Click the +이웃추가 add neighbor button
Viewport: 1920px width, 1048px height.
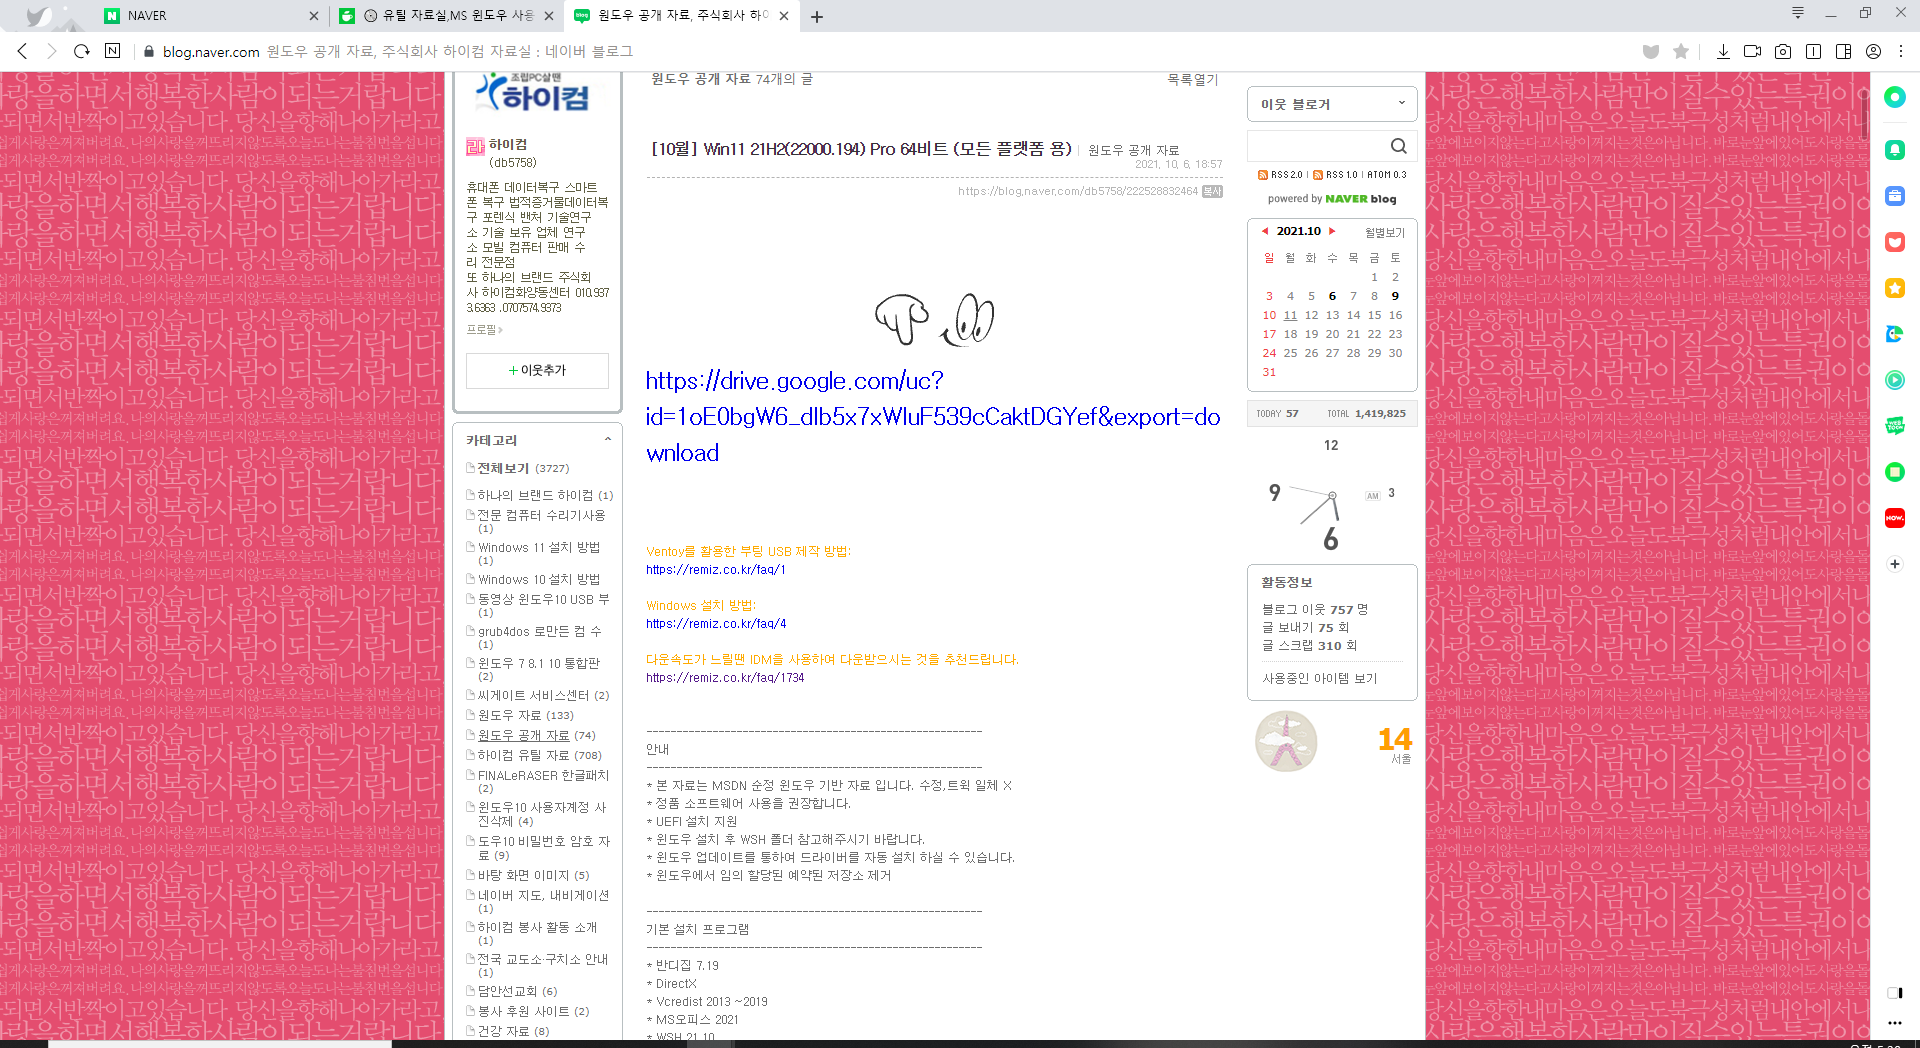click(x=537, y=370)
